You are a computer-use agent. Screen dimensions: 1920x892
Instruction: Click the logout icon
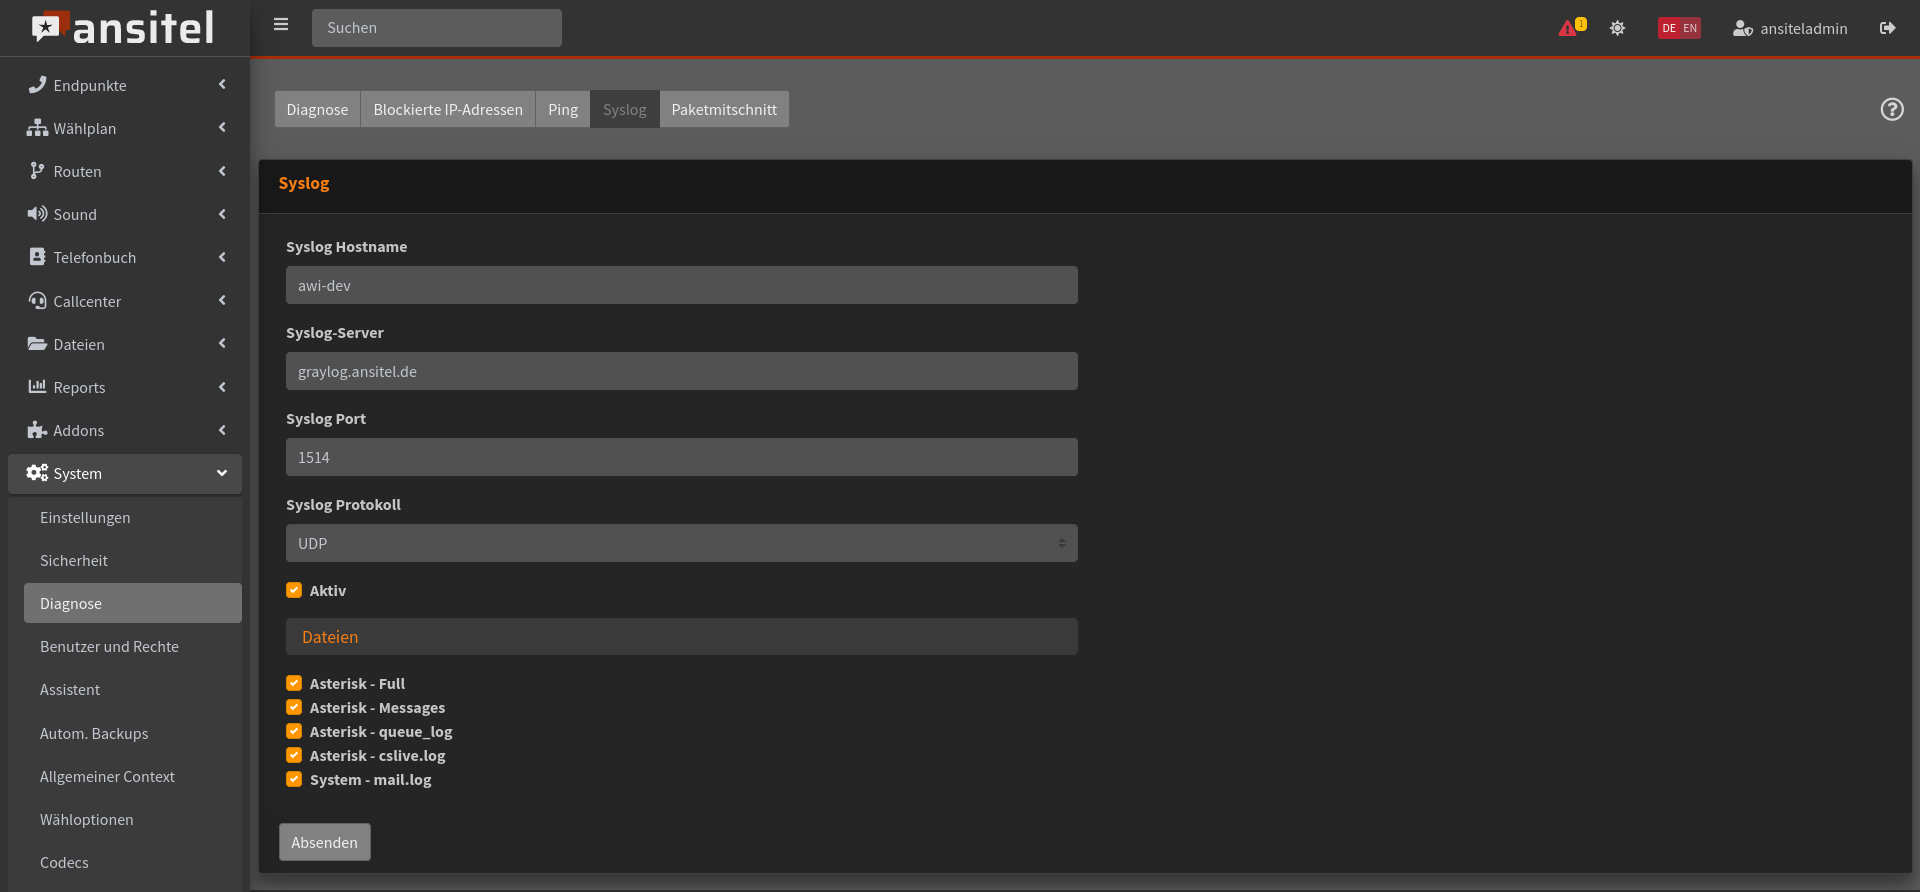tap(1887, 28)
